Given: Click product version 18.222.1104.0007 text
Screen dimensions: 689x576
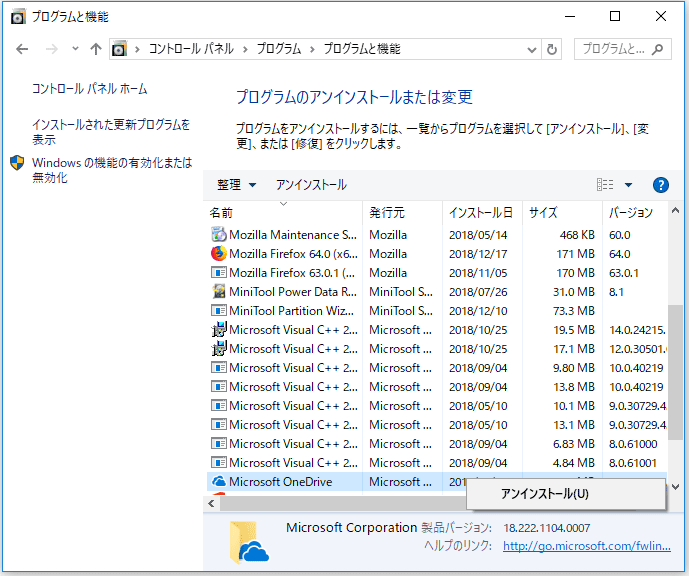Looking at the screenshot, I should [547, 528].
